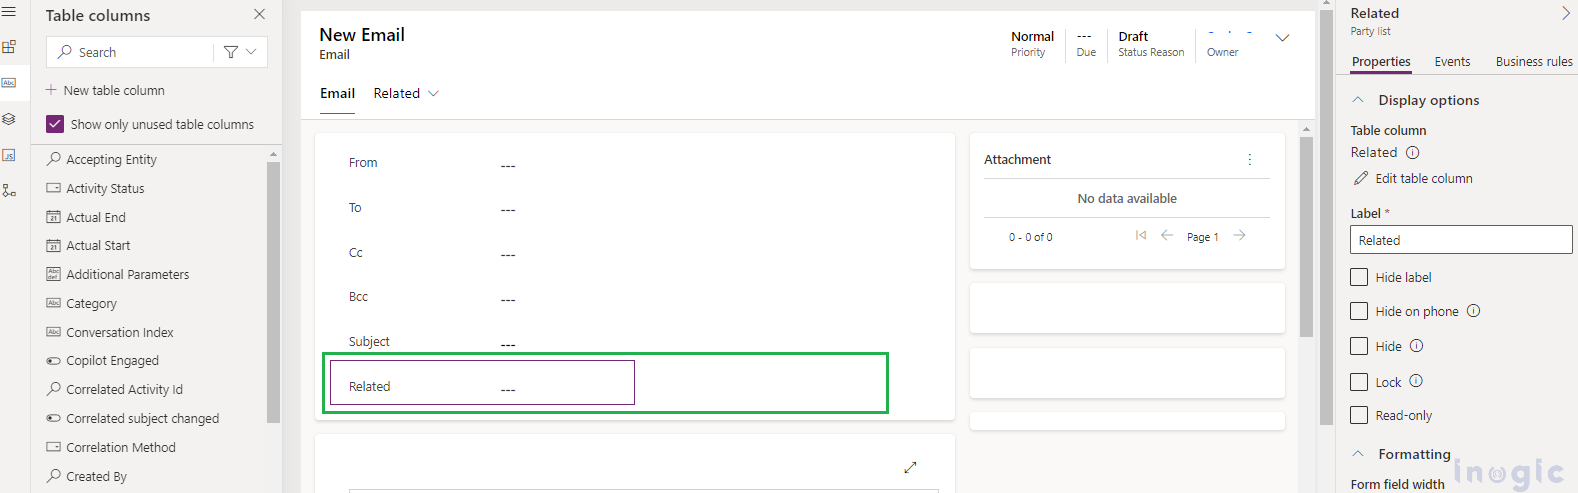The image size is (1578, 493).
Task: Uncheck Show only unused table columns
Action: point(55,124)
